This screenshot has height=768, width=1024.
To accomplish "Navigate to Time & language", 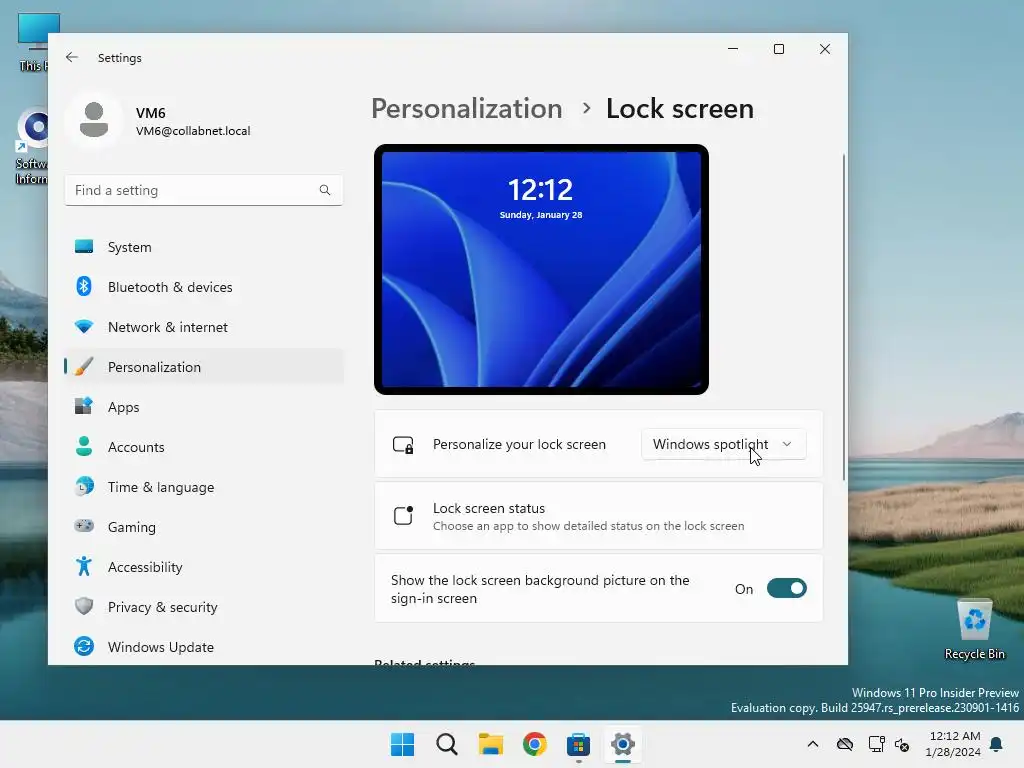I will pos(204,487).
